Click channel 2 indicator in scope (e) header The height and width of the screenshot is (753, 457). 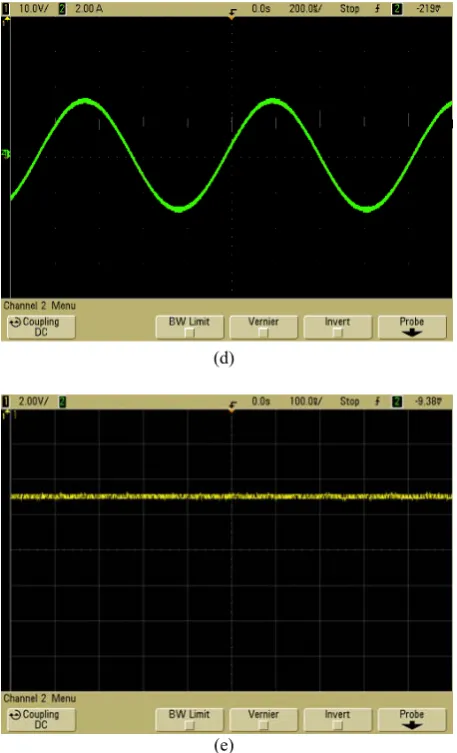[x=62, y=401]
